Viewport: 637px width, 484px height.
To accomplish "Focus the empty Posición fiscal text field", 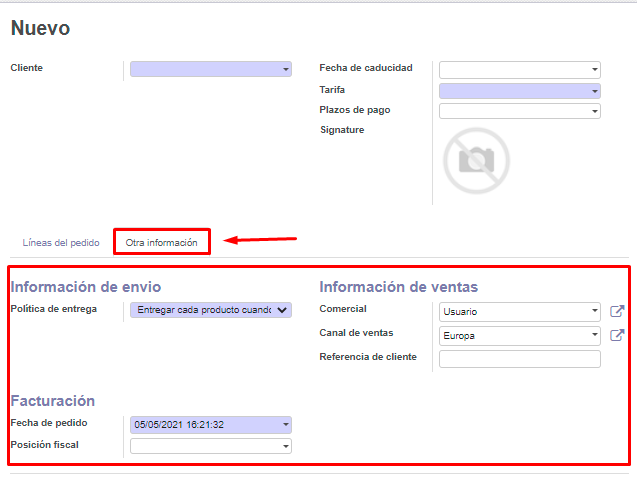I will [x=203, y=446].
